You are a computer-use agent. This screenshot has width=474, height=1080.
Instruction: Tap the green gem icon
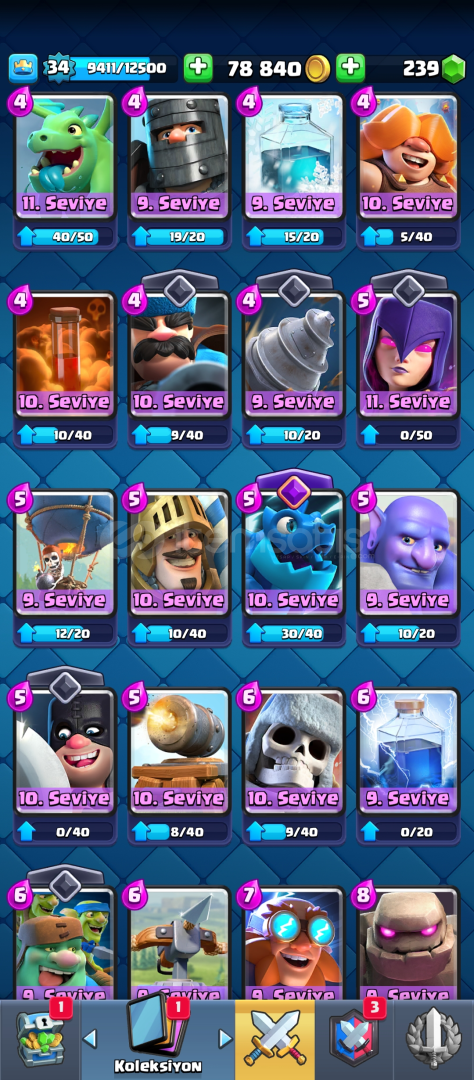pos(453,68)
